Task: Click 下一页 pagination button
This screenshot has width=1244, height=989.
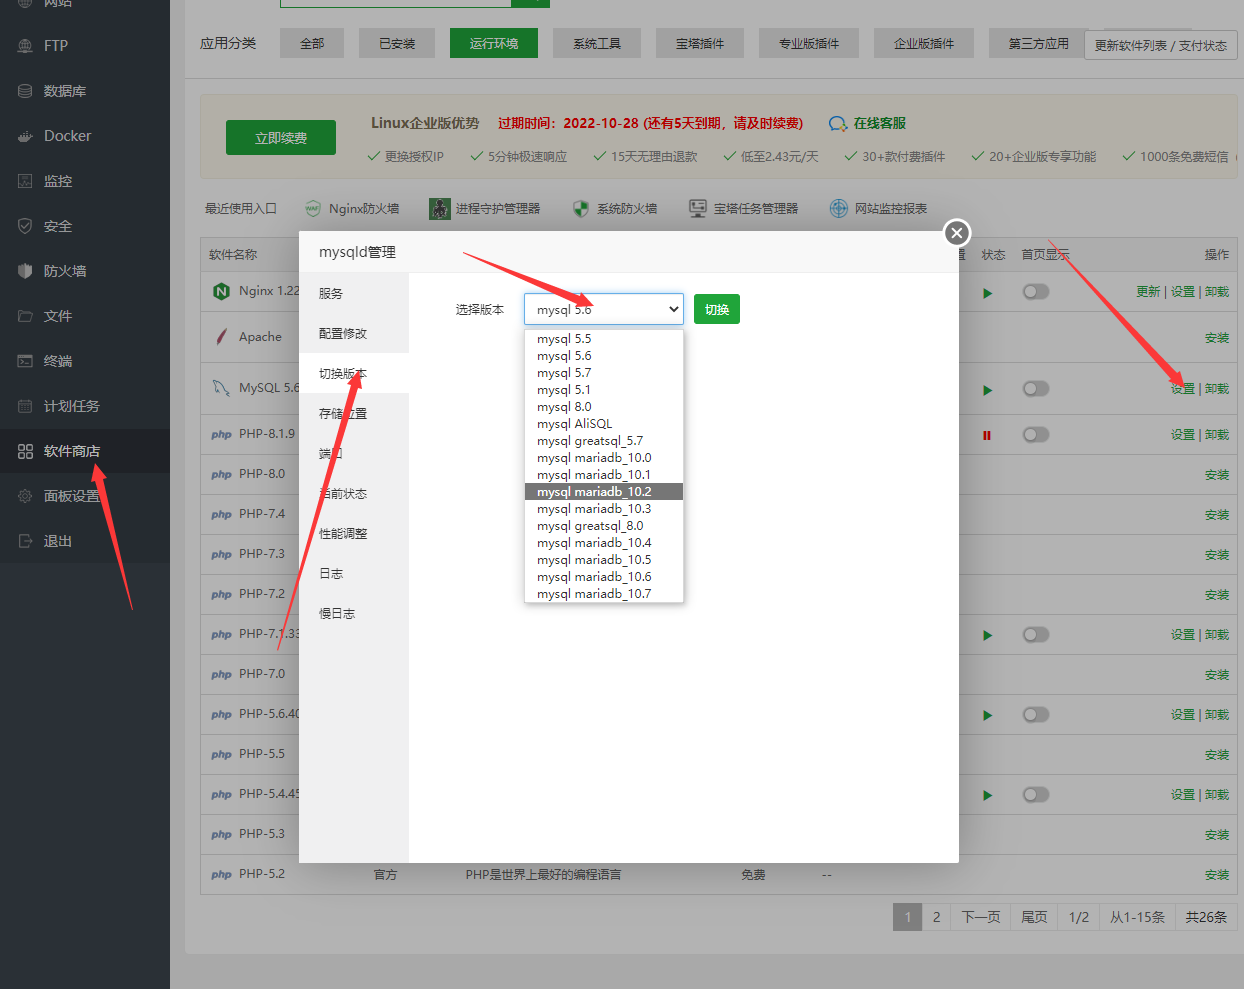Action: tap(981, 917)
